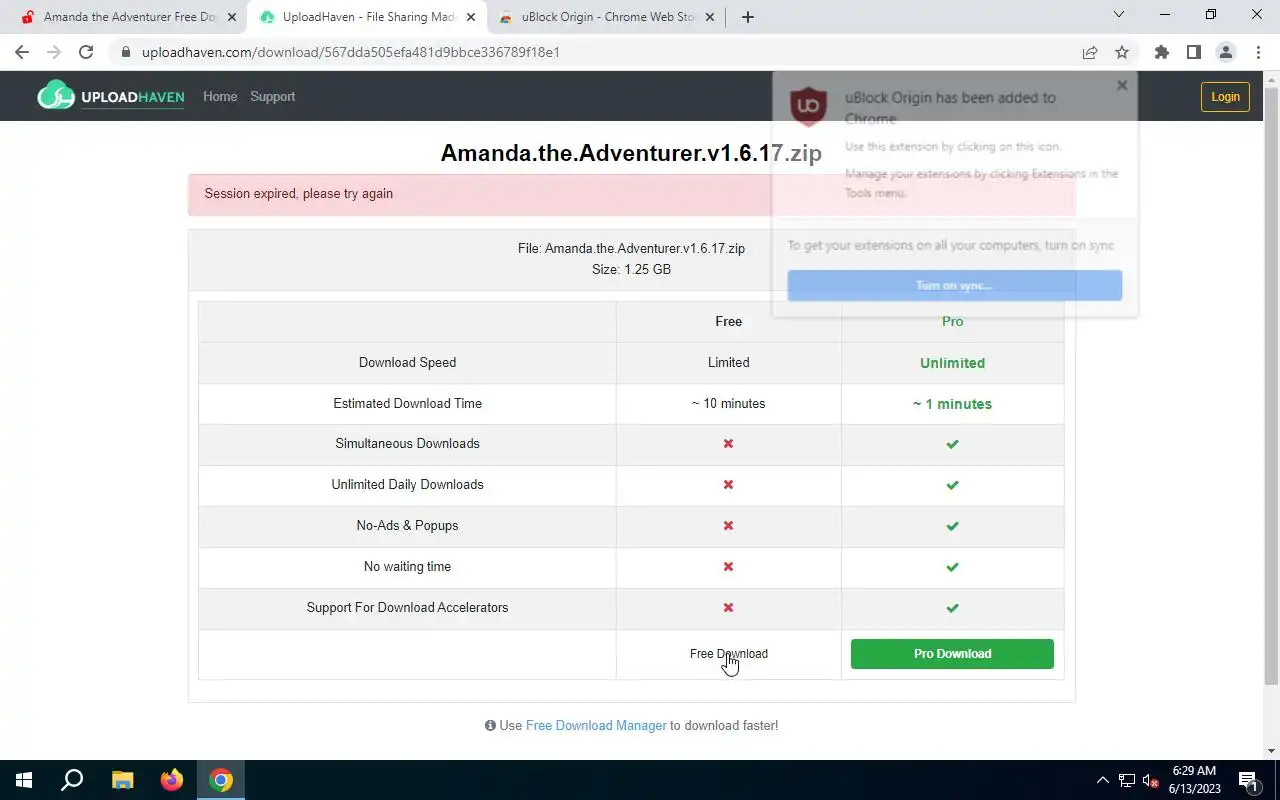1280x800 pixels.
Task: Click the padlock site info icon
Action: [126, 52]
